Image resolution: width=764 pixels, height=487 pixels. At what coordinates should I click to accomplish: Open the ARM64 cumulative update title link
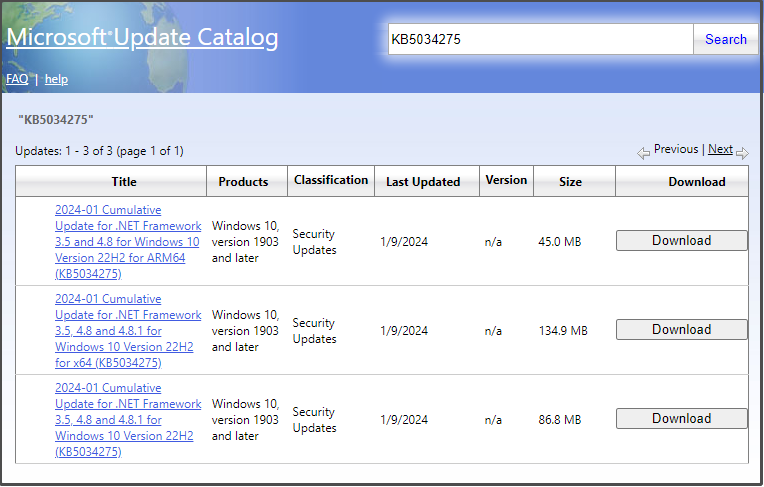128,242
